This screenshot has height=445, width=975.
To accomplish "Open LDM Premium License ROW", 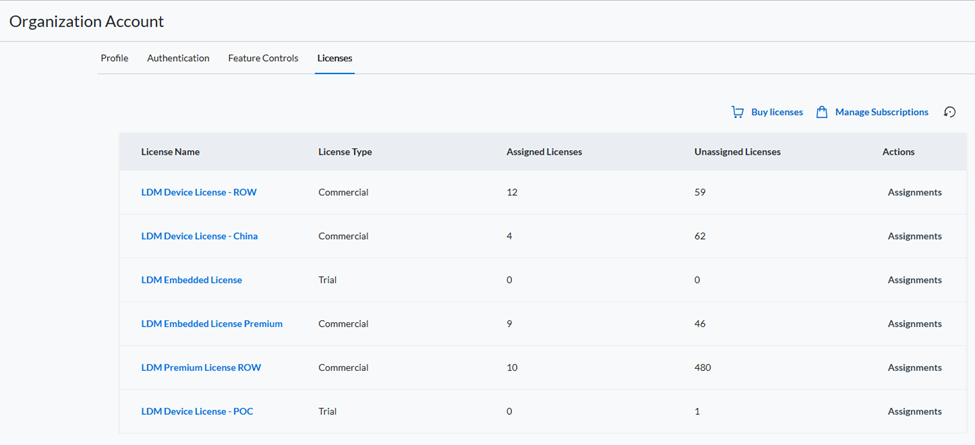I will click(201, 368).
